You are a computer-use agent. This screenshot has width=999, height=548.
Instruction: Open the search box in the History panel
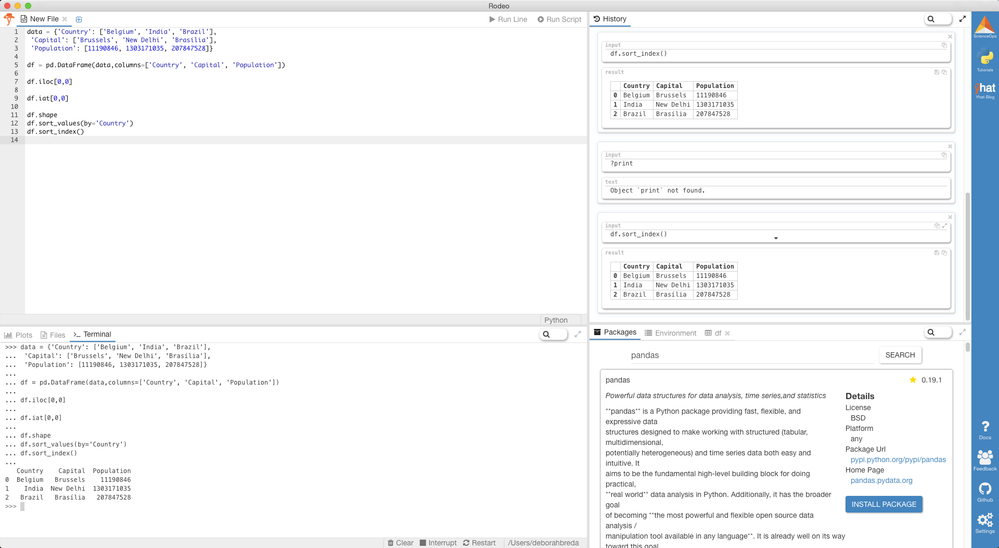pyautogui.click(x=938, y=19)
